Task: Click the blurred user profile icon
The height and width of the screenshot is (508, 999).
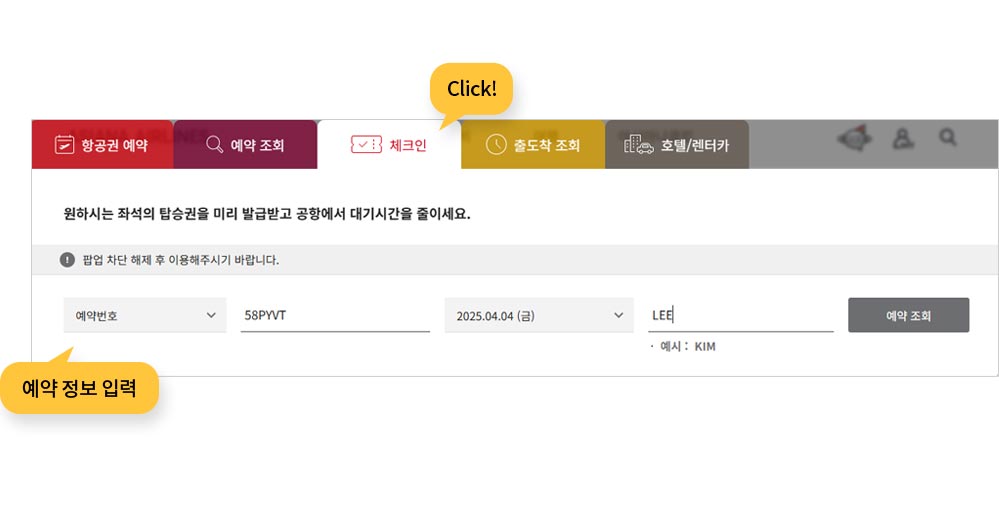Action: [x=903, y=138]
